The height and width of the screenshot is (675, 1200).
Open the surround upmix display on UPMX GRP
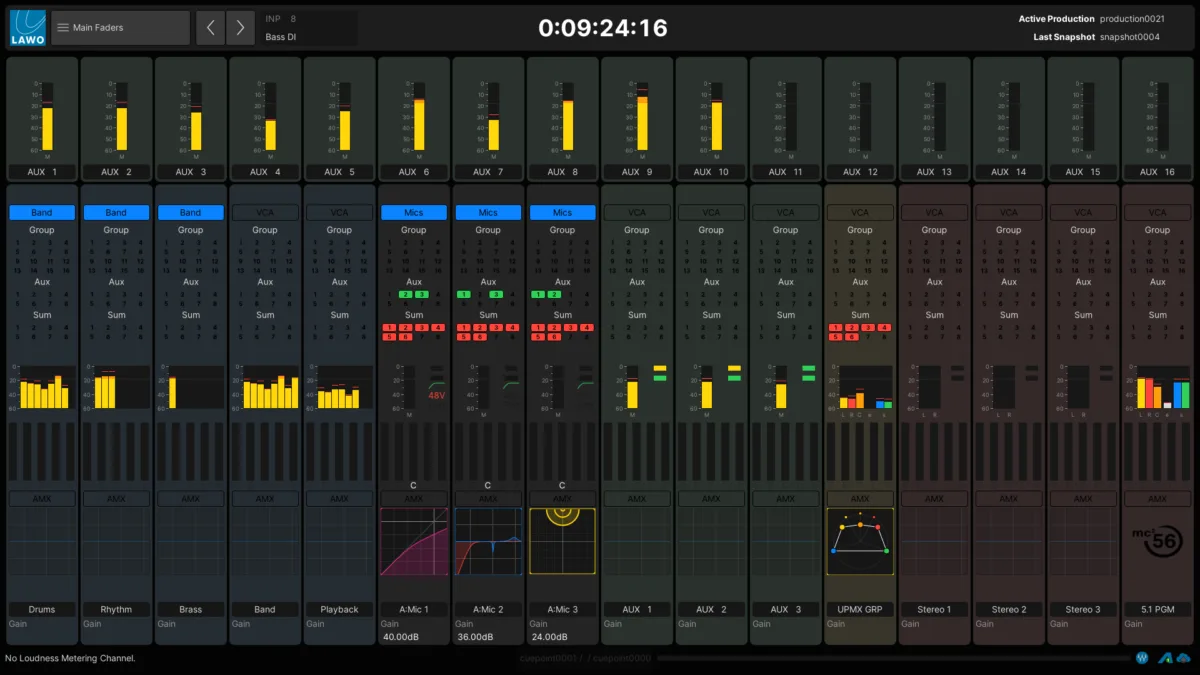pyautogui.click(x=860, y=541)
